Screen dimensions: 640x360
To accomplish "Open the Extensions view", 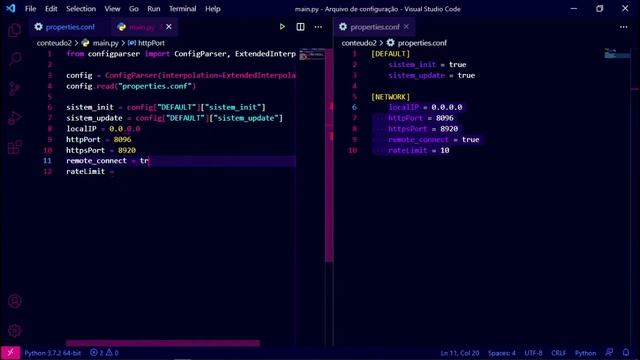I will [15, 147].
